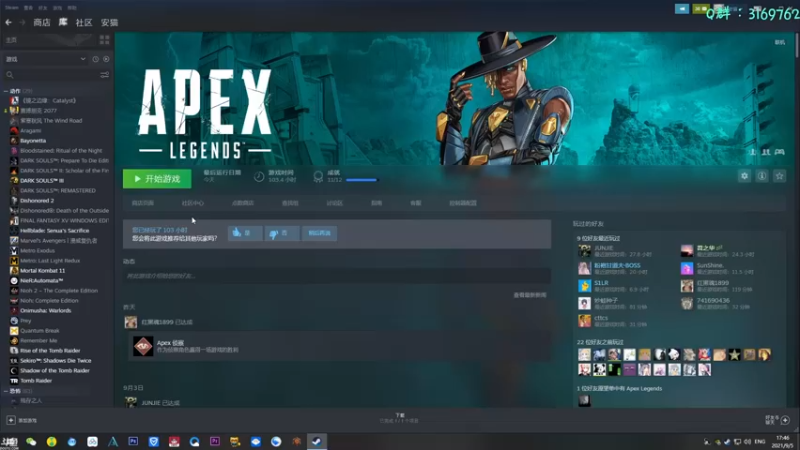Click thumbs up recommend button
Viewport: 800px width, 450px height.
tap(245, 233)
